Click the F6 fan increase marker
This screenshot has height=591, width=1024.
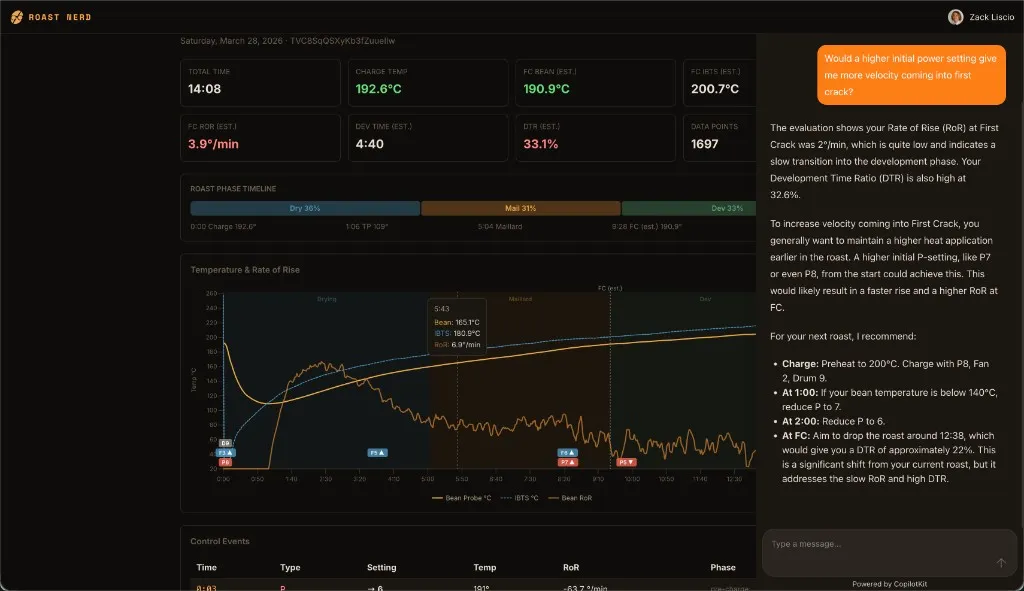click(567, 452)
